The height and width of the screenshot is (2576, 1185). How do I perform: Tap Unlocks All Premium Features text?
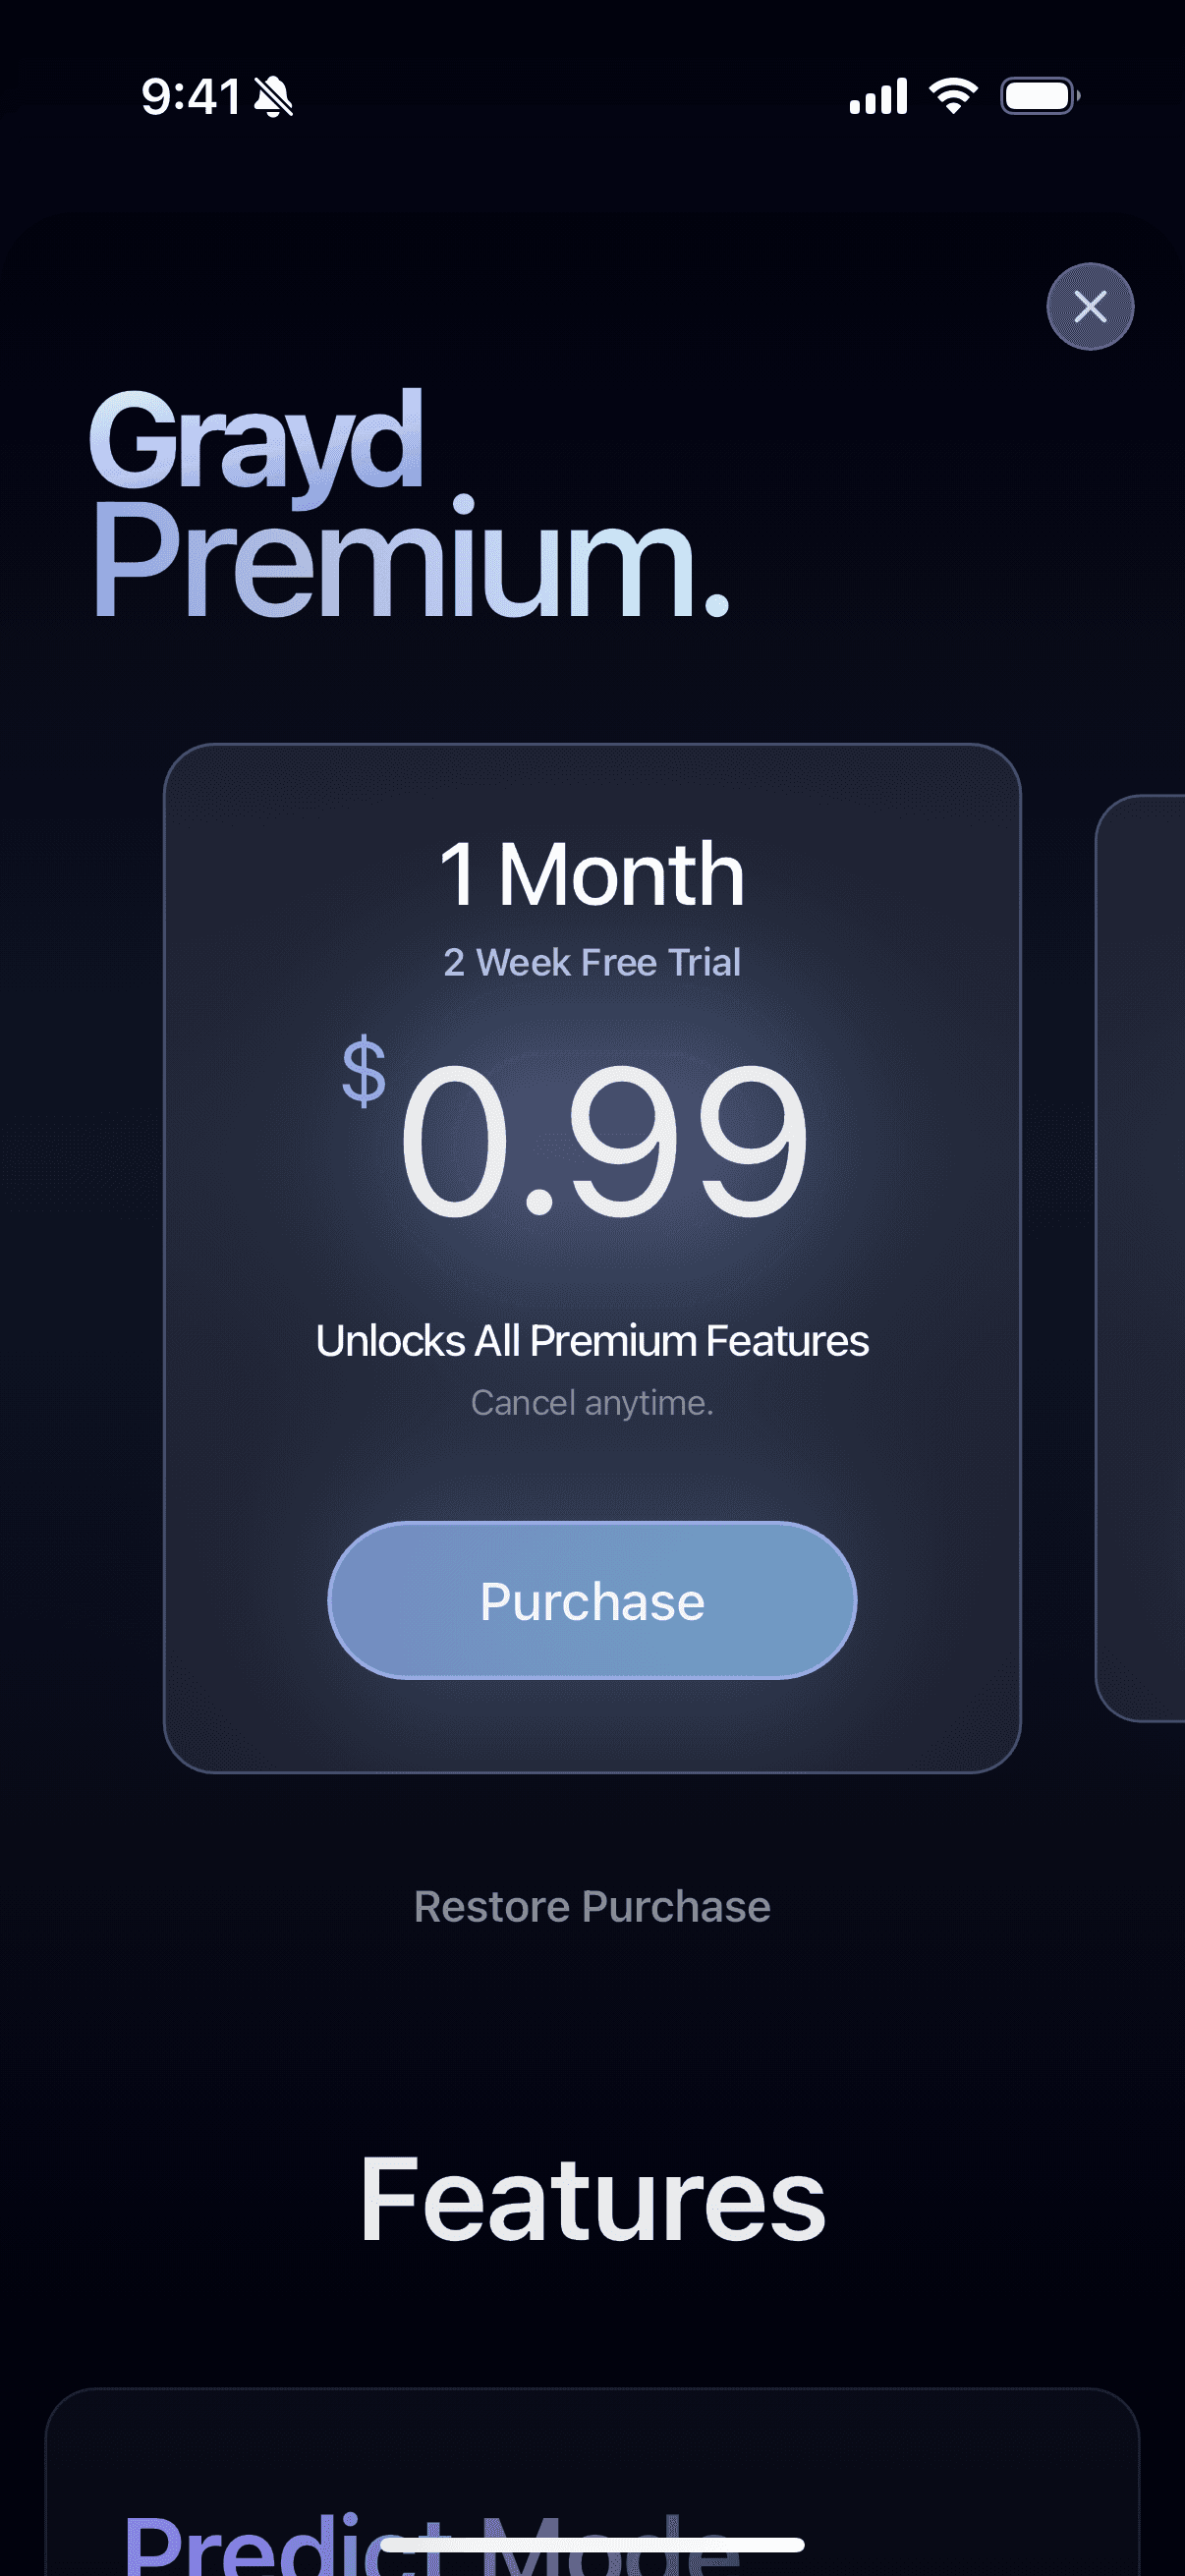point(592,1341)
